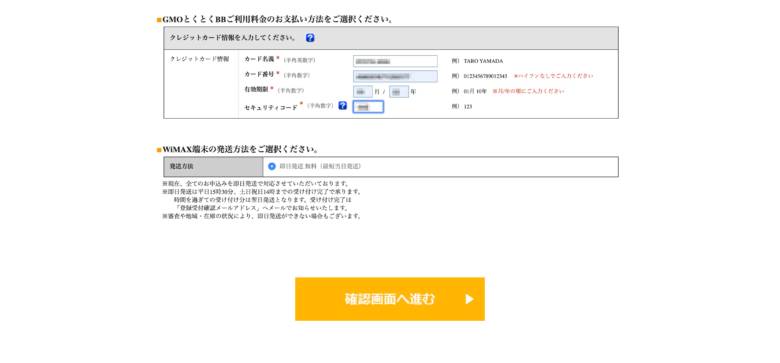Click the クレジットカード情報 row label
This screenshot has height=363, width=780.
click(199, 59)
